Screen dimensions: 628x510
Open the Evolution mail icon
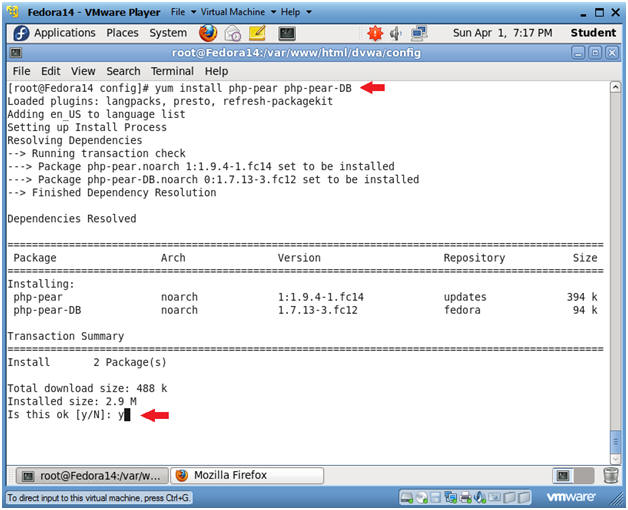tap(233, 33)
